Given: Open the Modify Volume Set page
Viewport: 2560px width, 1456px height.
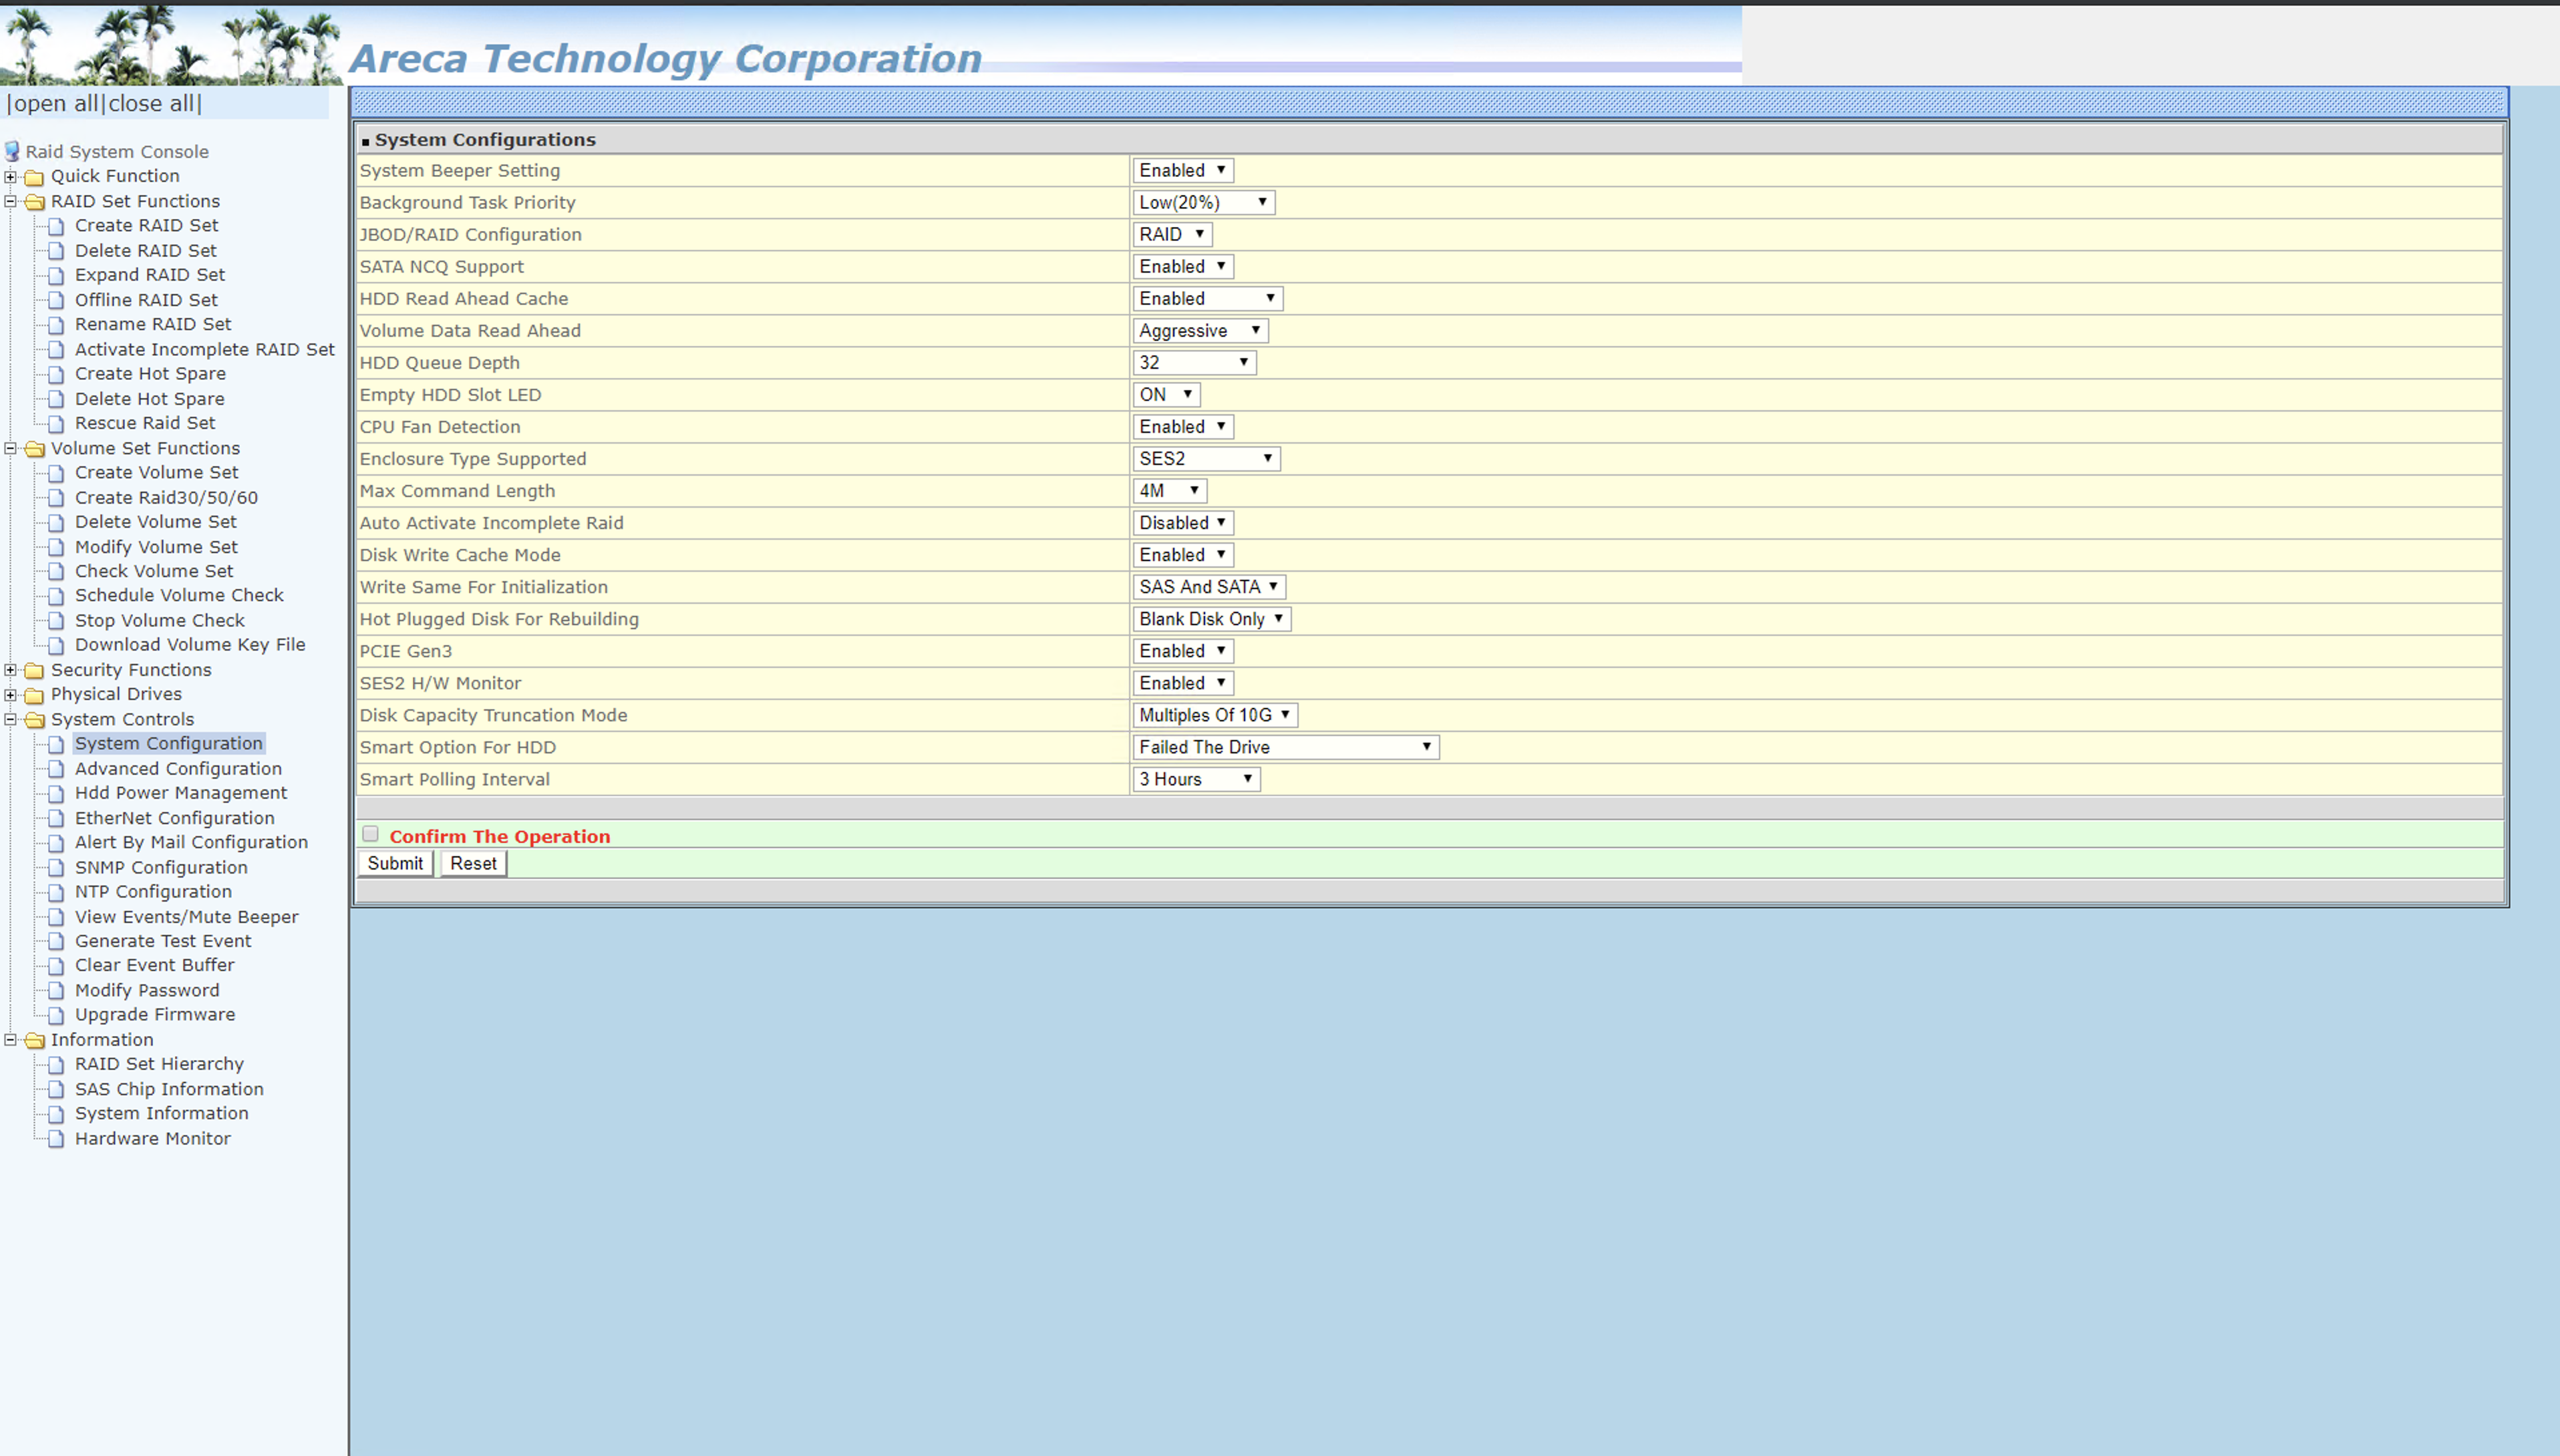Looking at the screenshot, I should pos(156,547).
